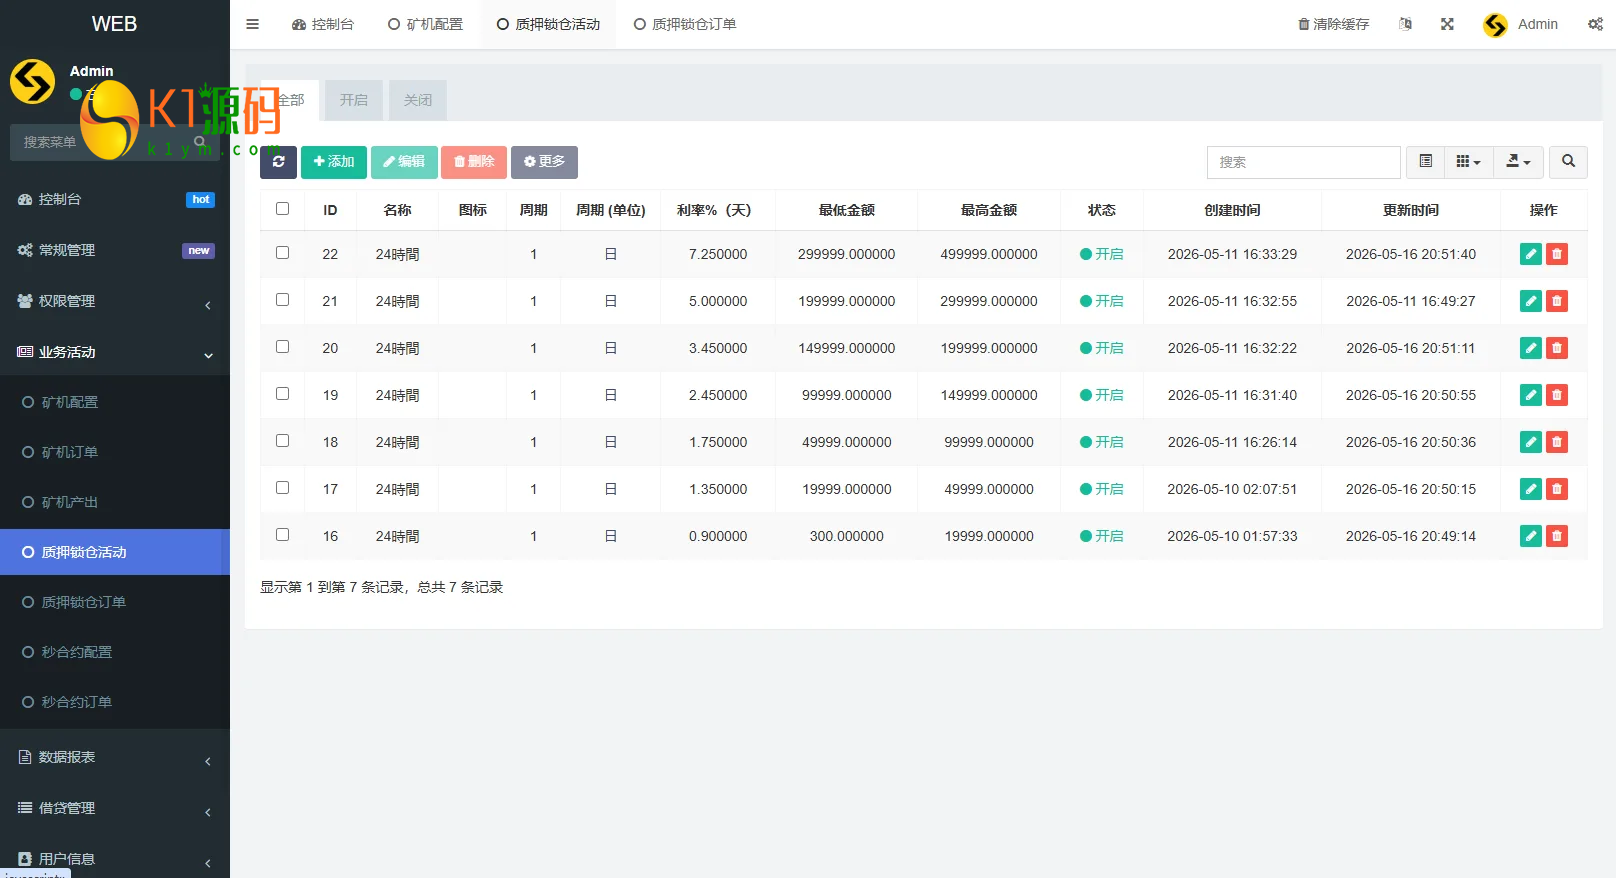Viewport: 1616px width, 878px height.
Task: Open the export data dropdown
Action: point(1518,162)
